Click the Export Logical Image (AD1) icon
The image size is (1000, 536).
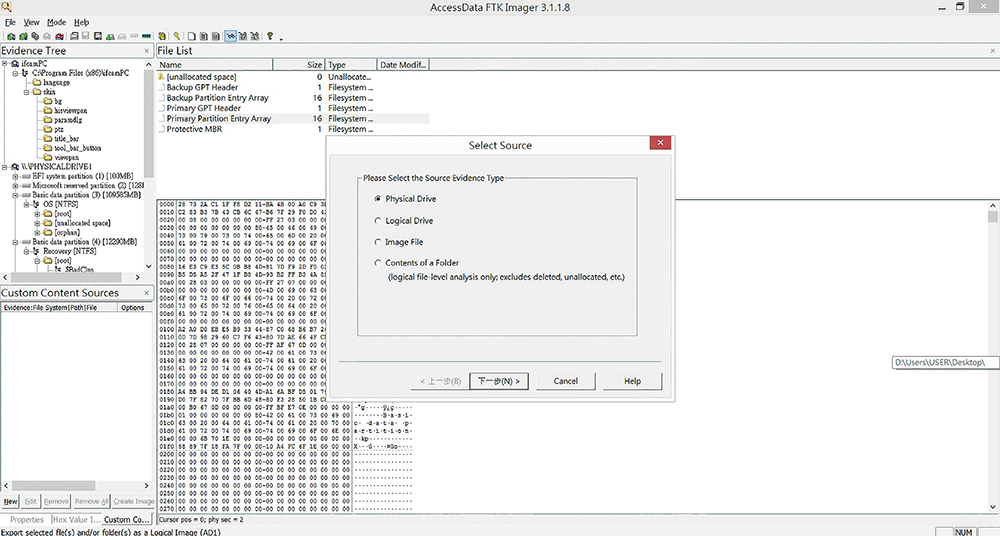(x=98, y=36)
